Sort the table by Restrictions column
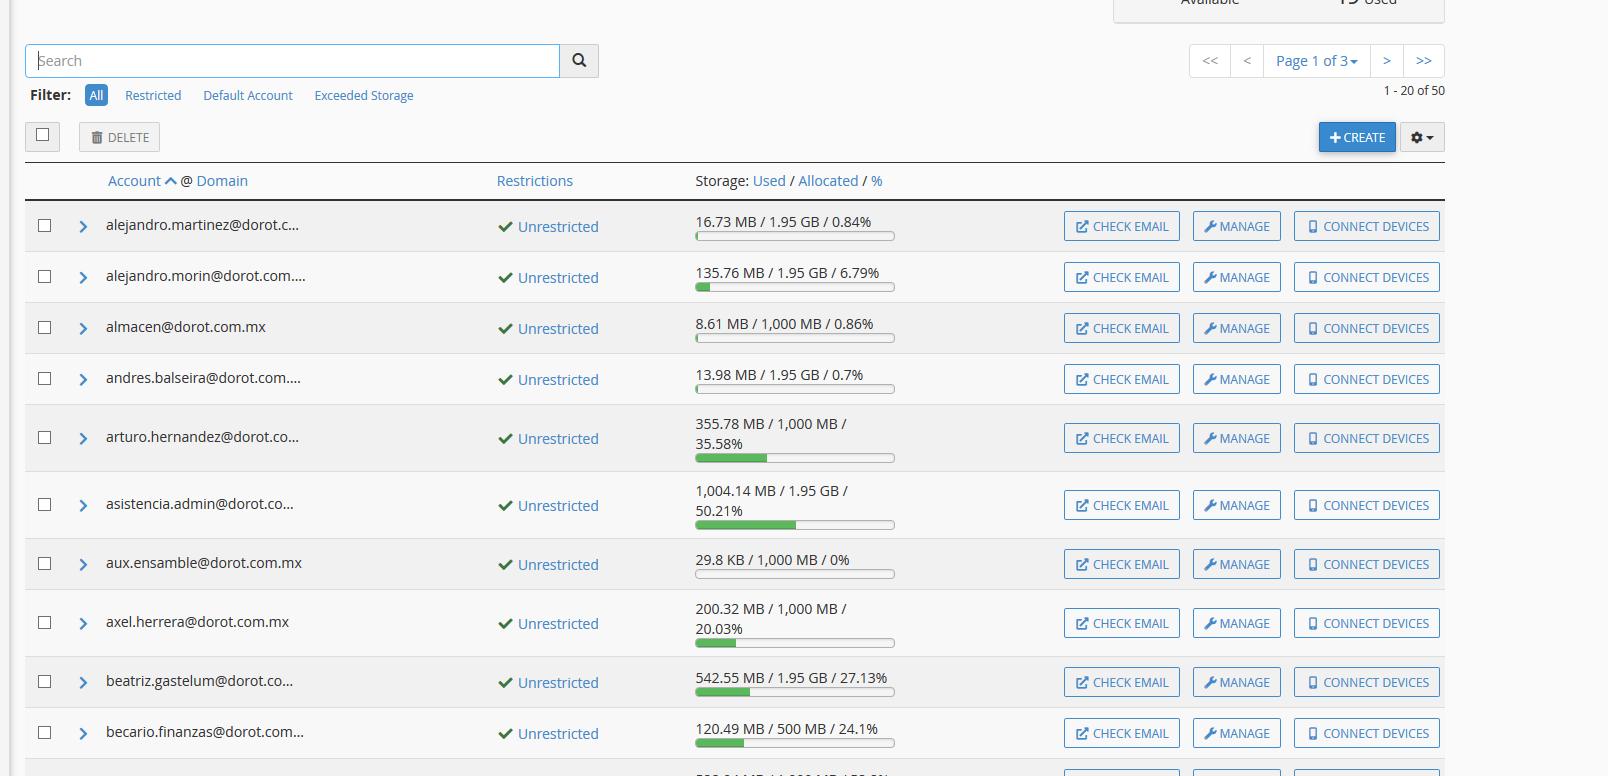Screen dimensions: 1608x776 click(x=534, y=181)
